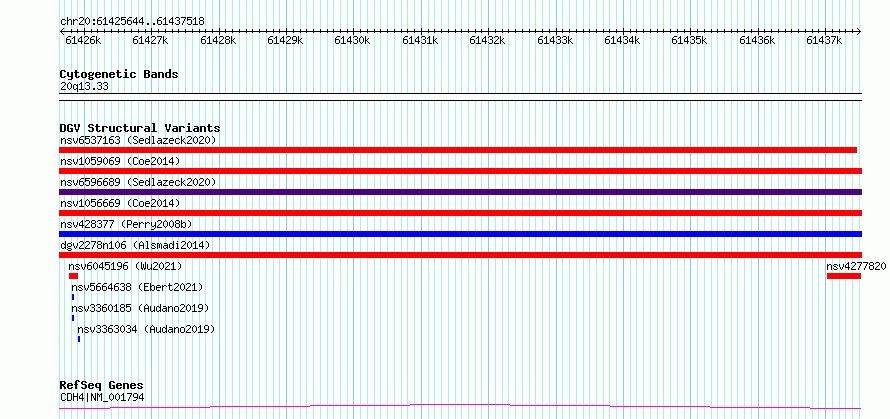This screenshot has height=419, width=890.
Task: Click the blue marker under nsv3360185
Action: point(73,318)
